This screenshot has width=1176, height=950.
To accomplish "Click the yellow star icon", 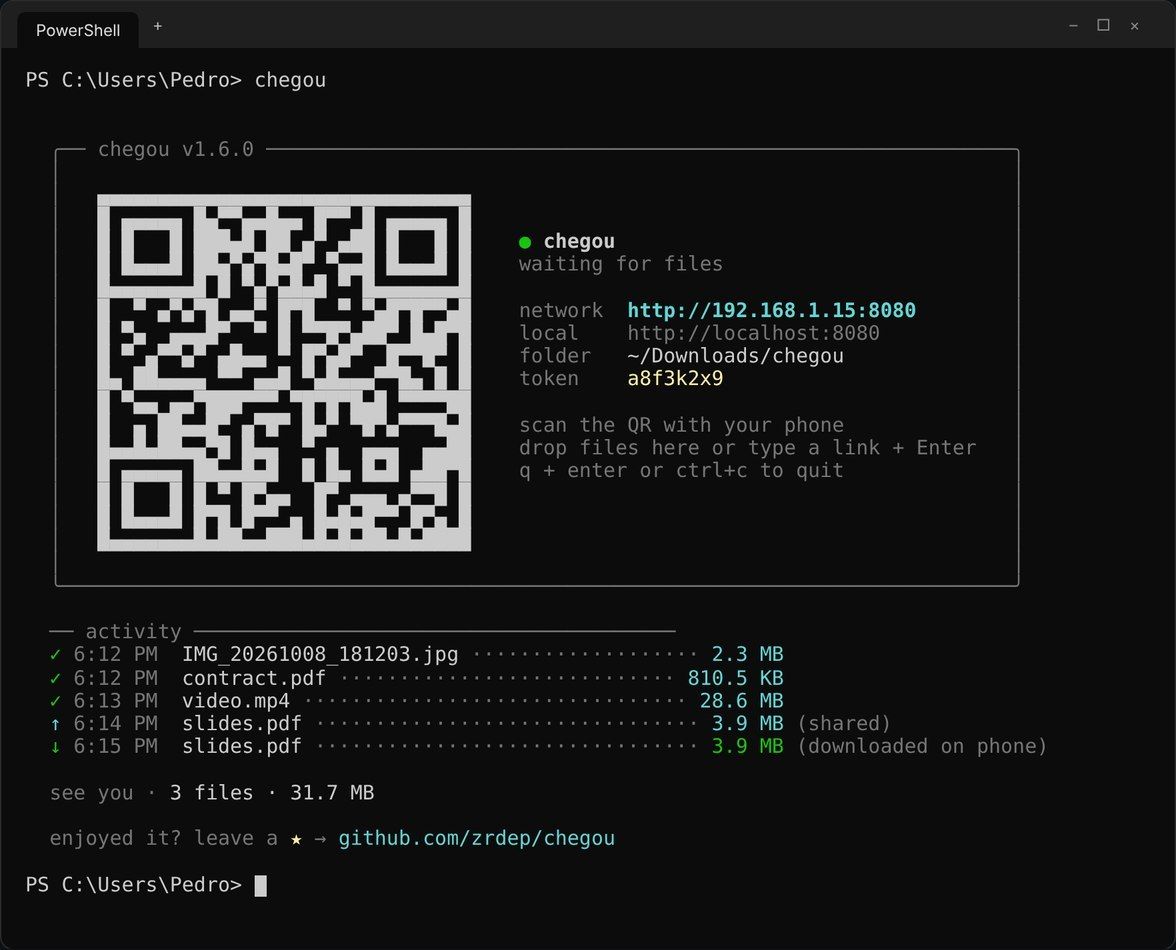I will point(296,839).
